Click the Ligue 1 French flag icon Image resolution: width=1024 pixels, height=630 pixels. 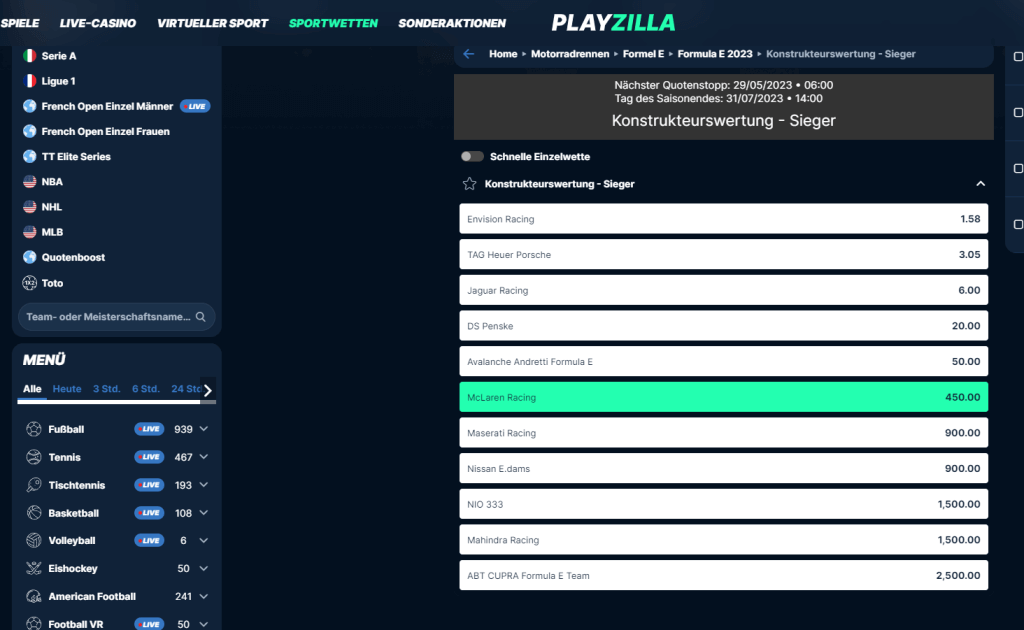pos(29,81)
